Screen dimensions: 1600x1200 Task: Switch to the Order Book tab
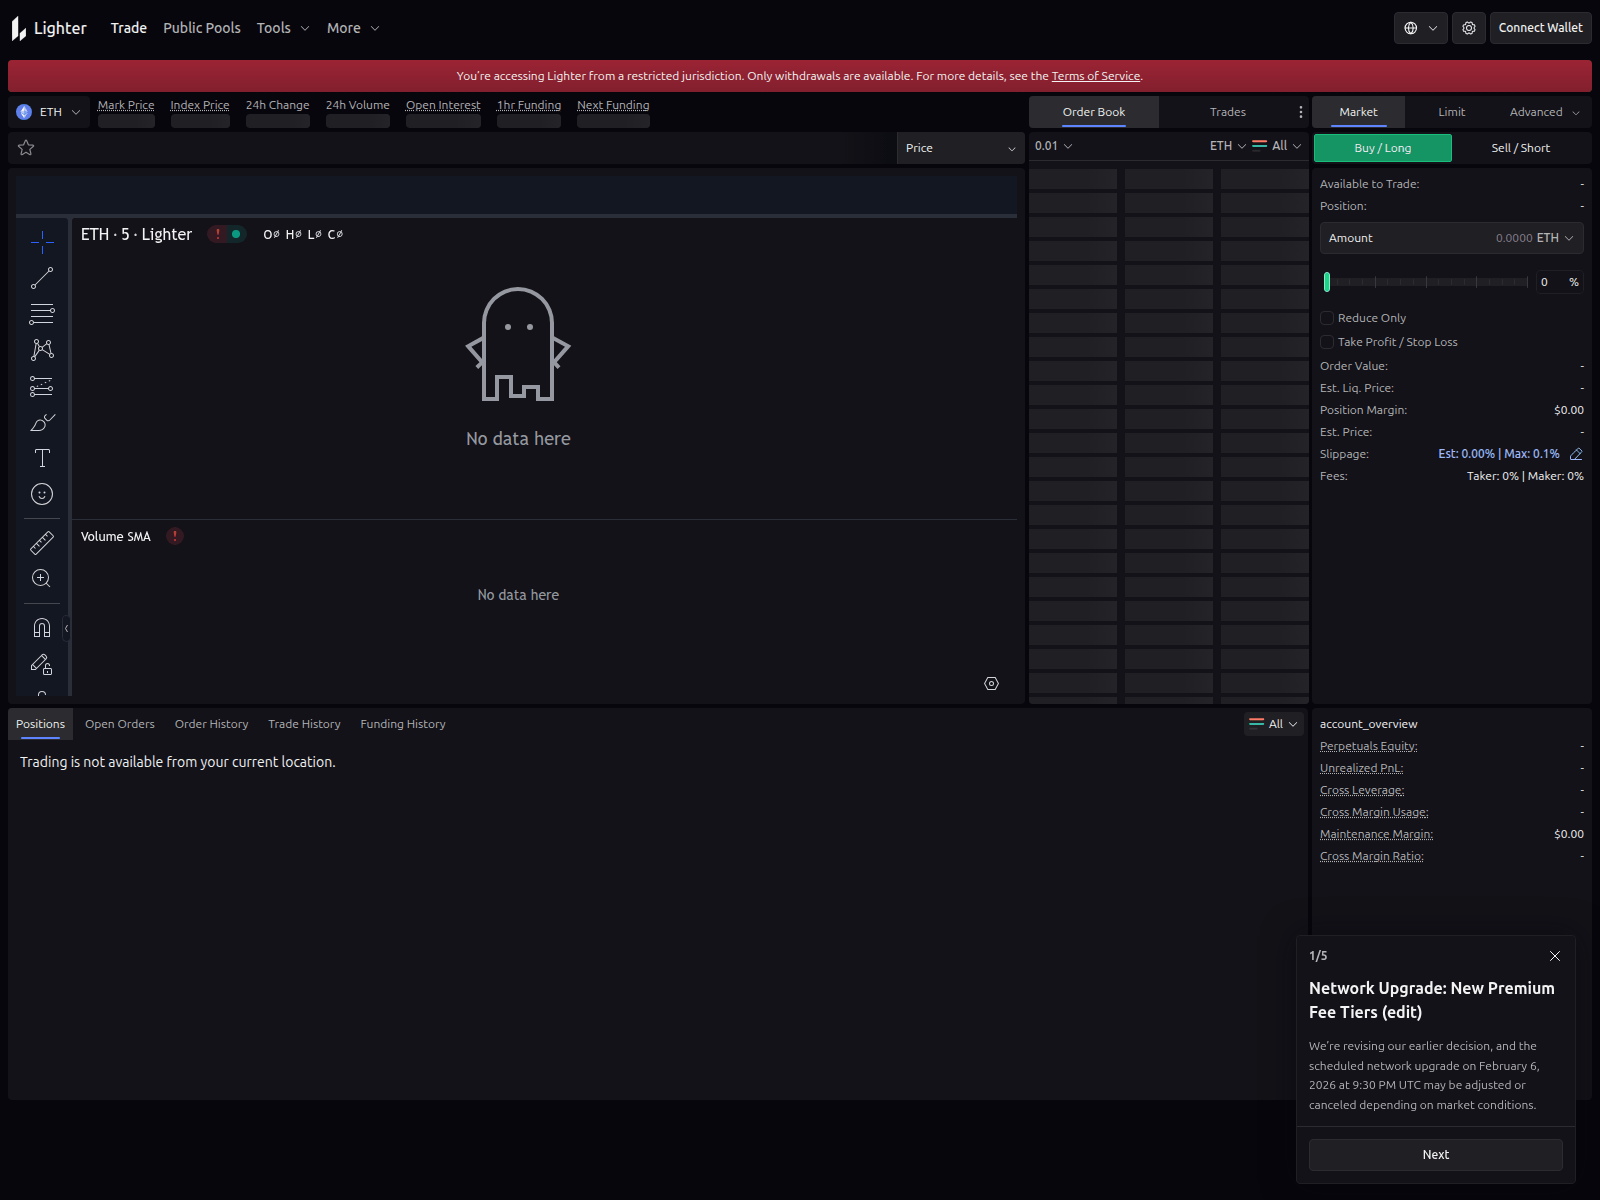tap(1094, 112)
